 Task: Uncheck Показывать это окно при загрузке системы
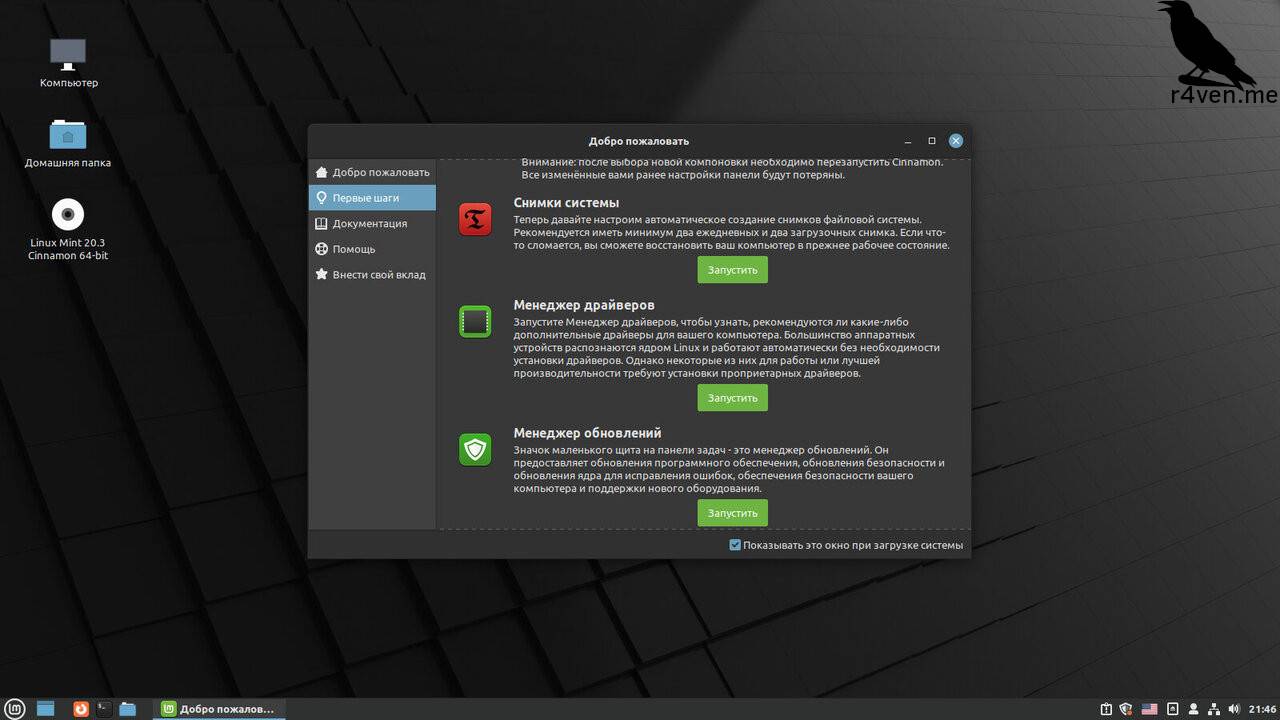[735, 545]
